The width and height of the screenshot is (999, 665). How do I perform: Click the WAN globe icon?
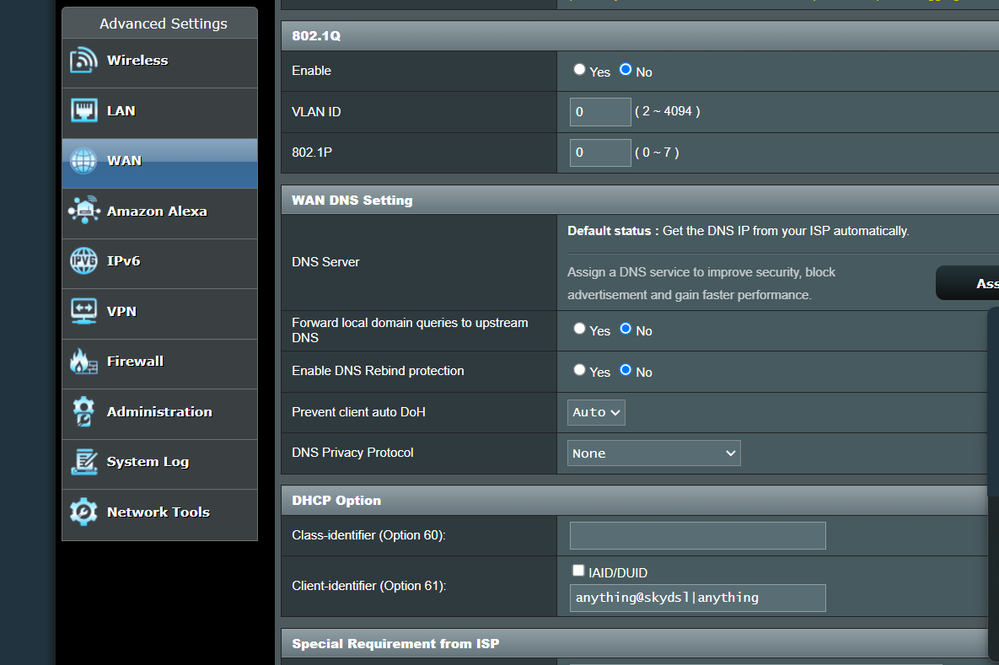point(84,161)
